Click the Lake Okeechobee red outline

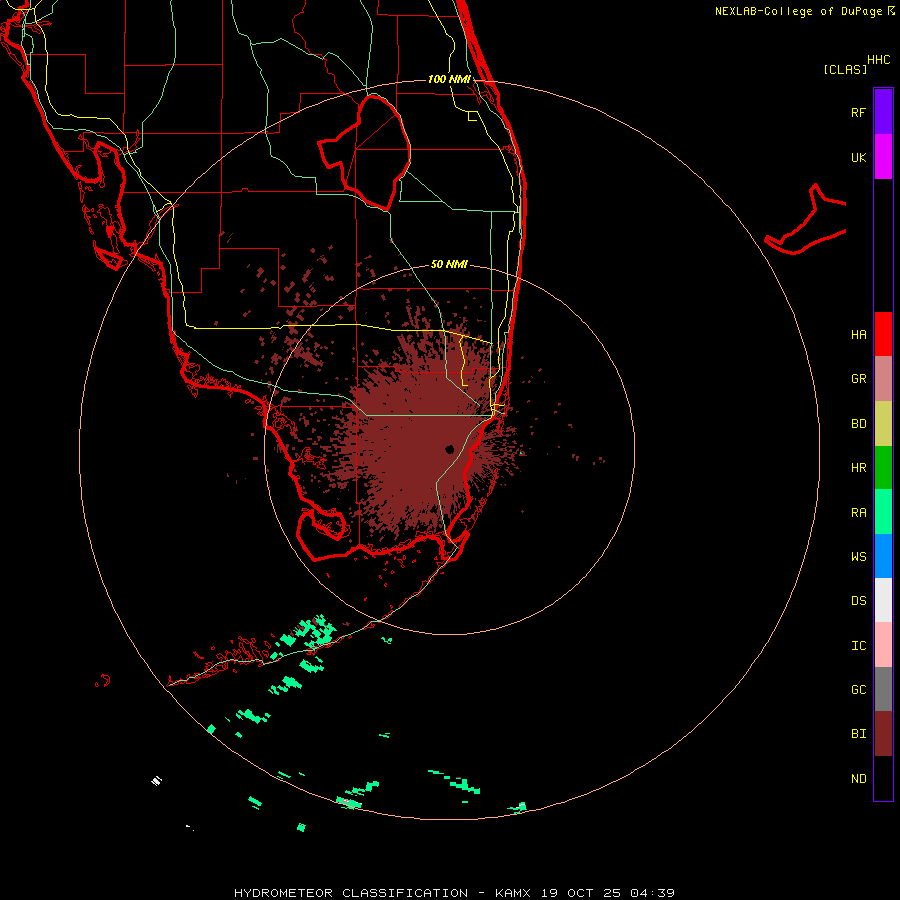click(365, 152)
